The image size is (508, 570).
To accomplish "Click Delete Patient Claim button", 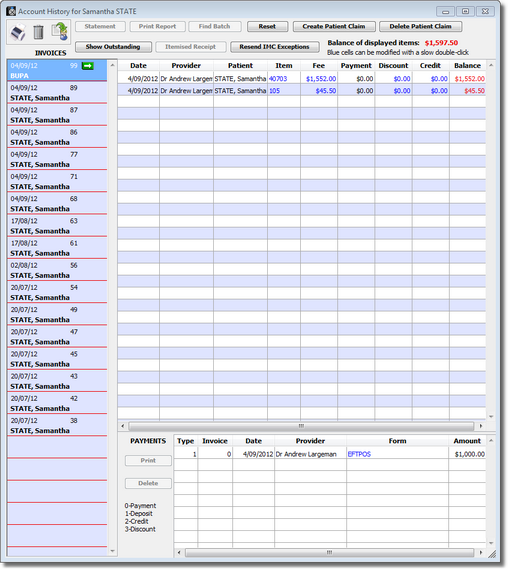I will [421, 27].
